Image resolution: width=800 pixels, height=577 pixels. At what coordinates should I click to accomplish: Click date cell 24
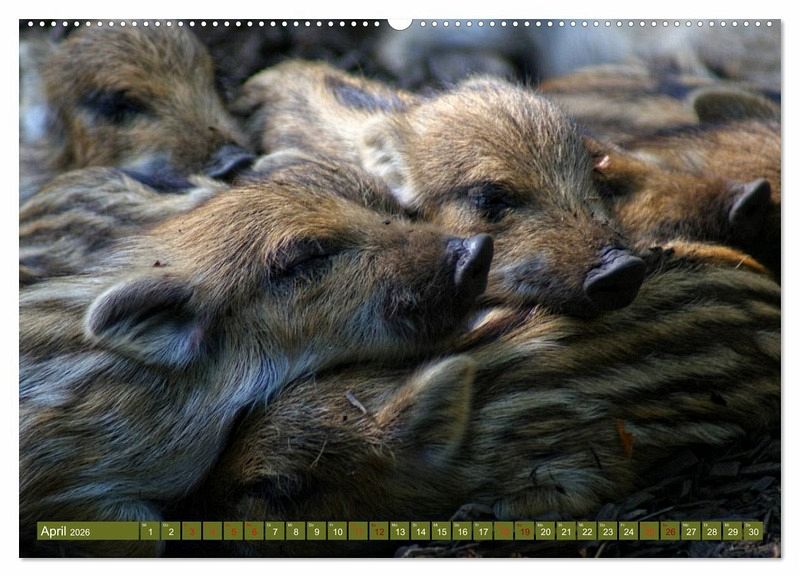pyautogui.click(x=628, y=531)
